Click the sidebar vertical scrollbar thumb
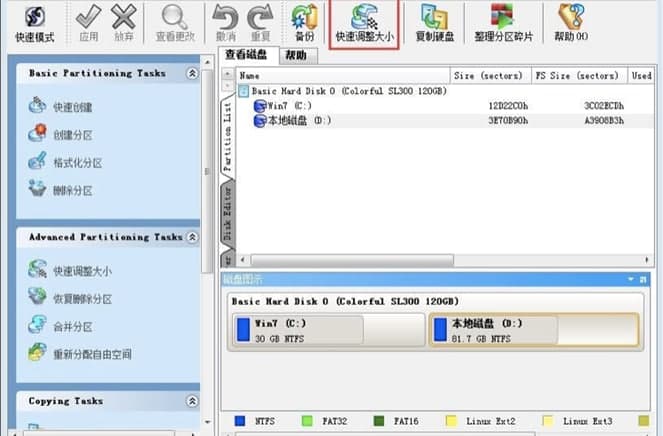This screenshot has height=436, width=663. [207, 171]
